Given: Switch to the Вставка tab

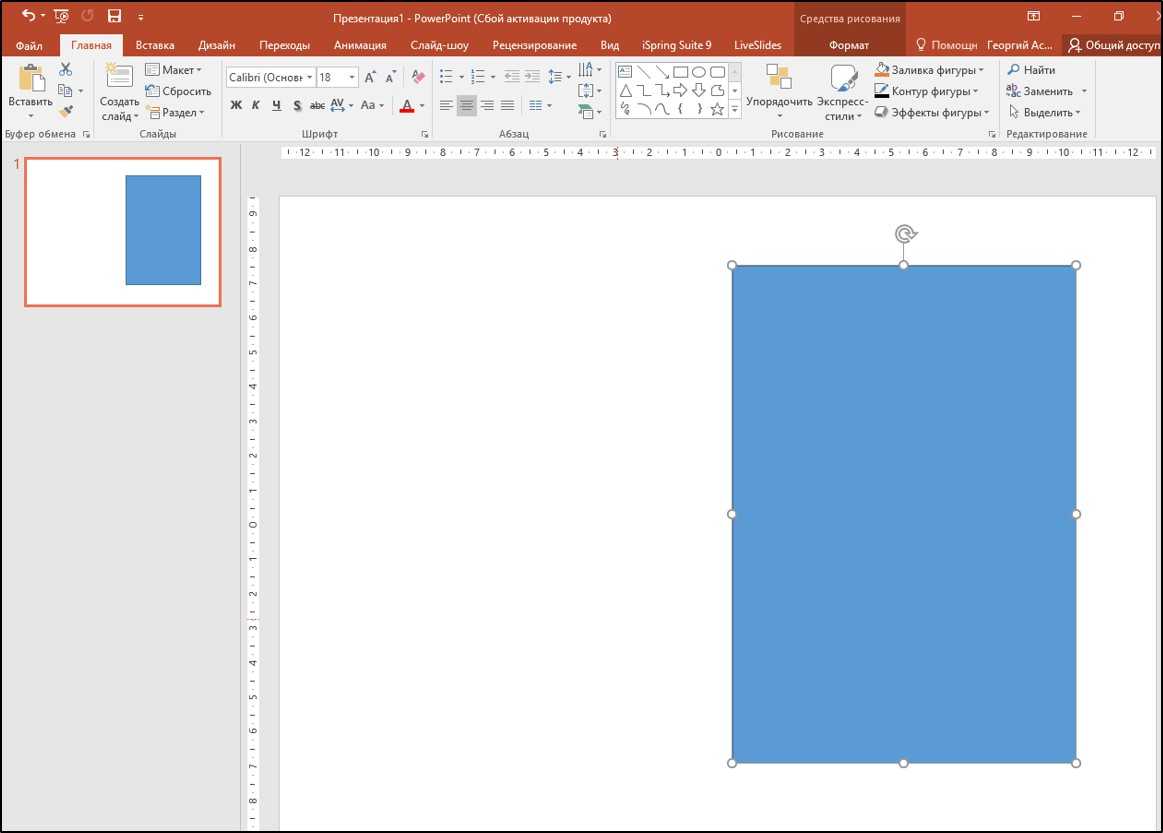Looking at the screenshot, I should 154,45.
